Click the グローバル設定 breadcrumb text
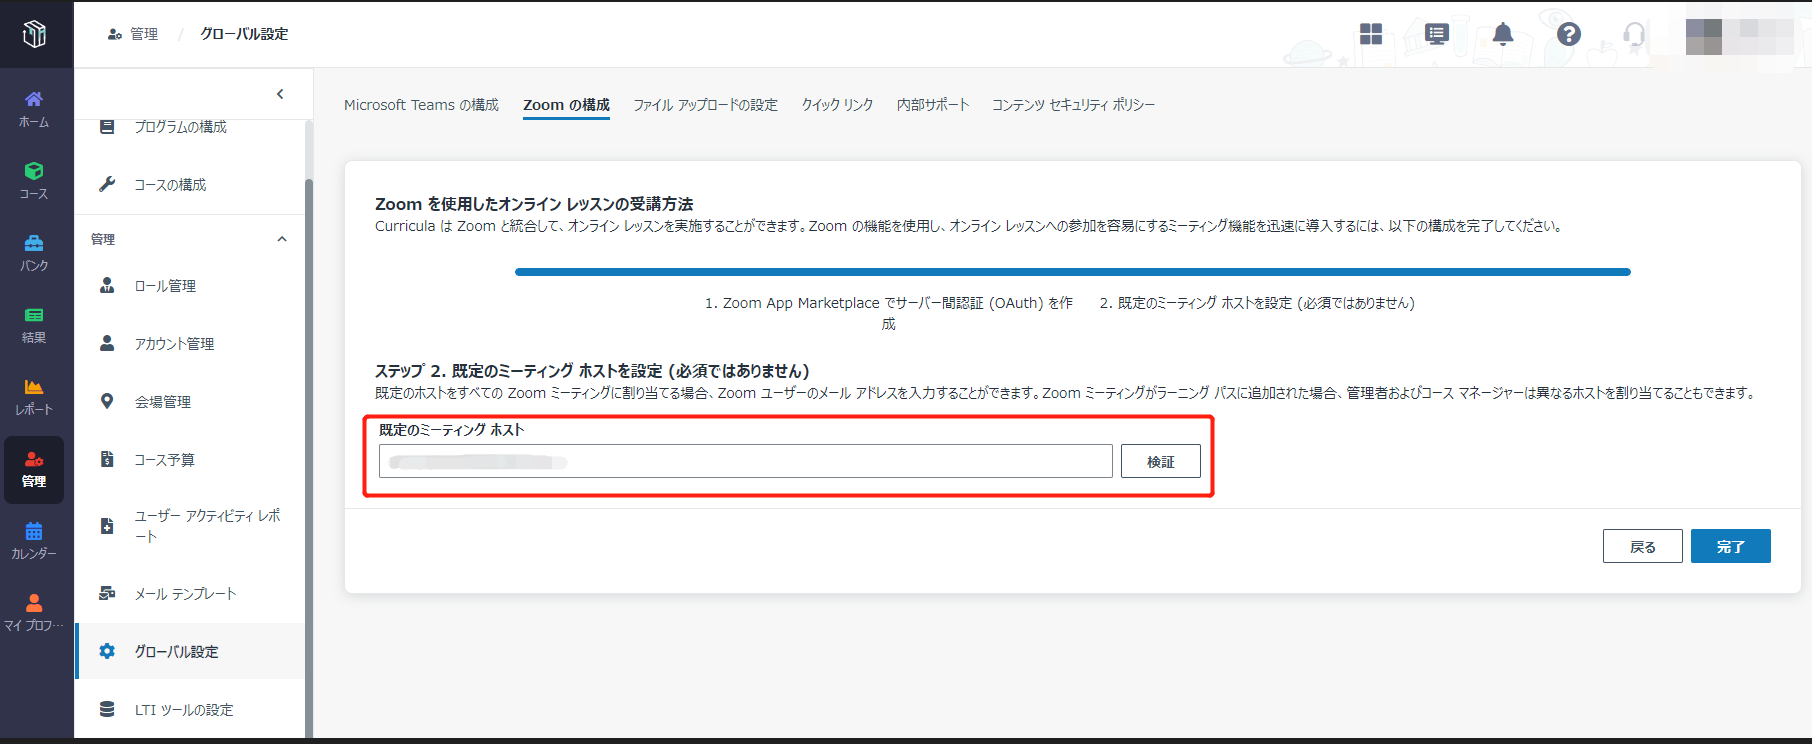Viewport: 1812px width, 744px height. (x=244, y=34)
